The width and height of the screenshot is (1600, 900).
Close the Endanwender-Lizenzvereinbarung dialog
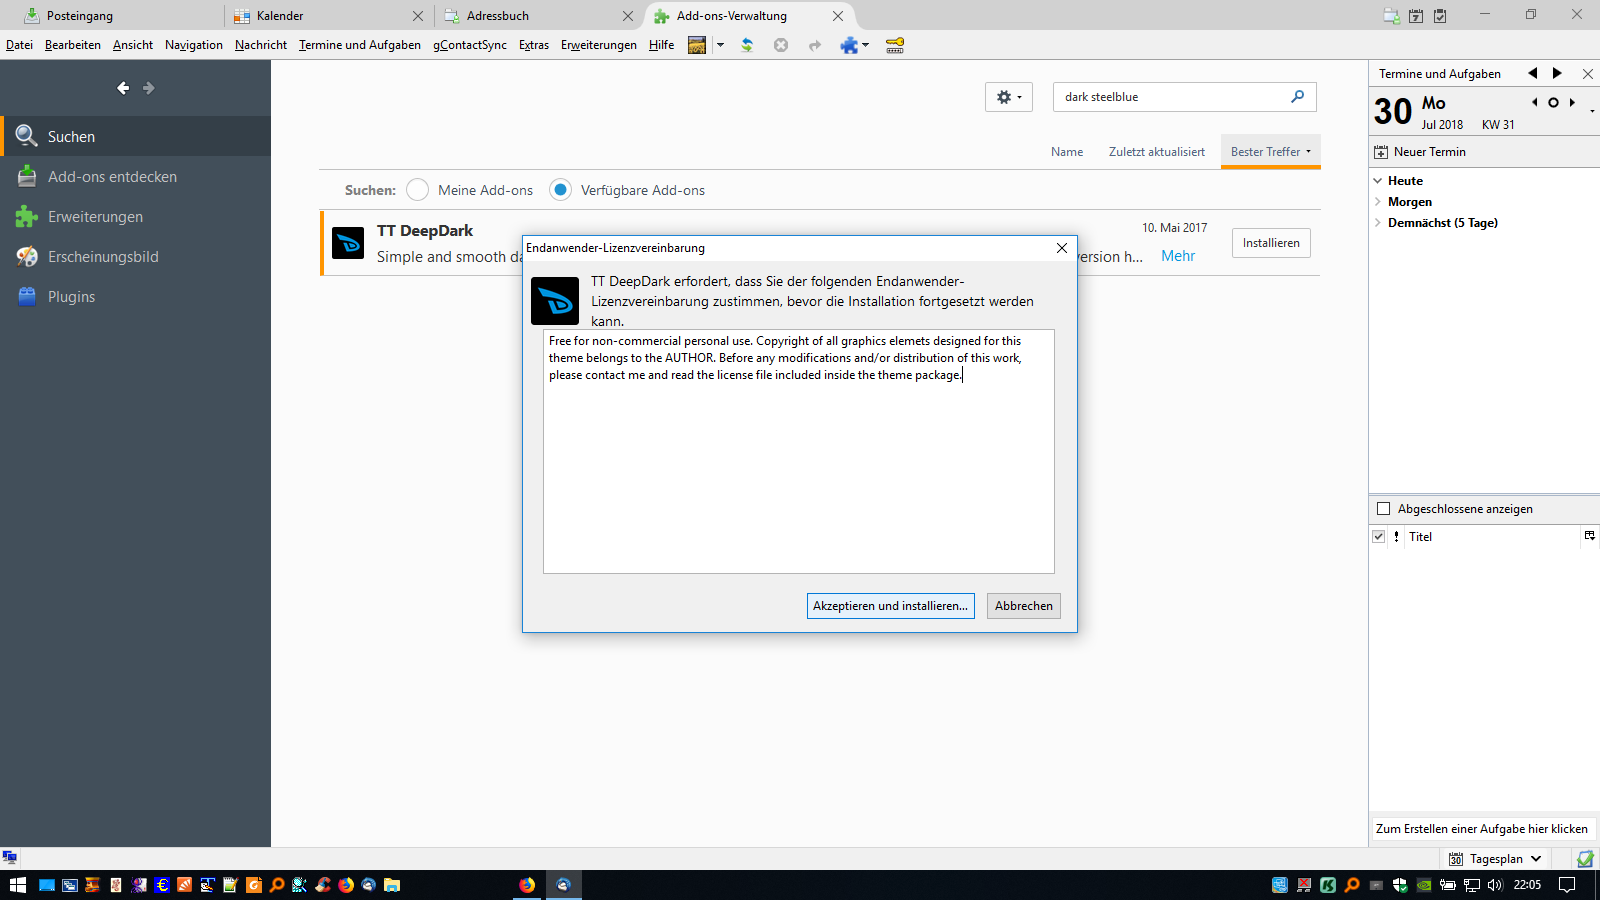point(1062,248)
